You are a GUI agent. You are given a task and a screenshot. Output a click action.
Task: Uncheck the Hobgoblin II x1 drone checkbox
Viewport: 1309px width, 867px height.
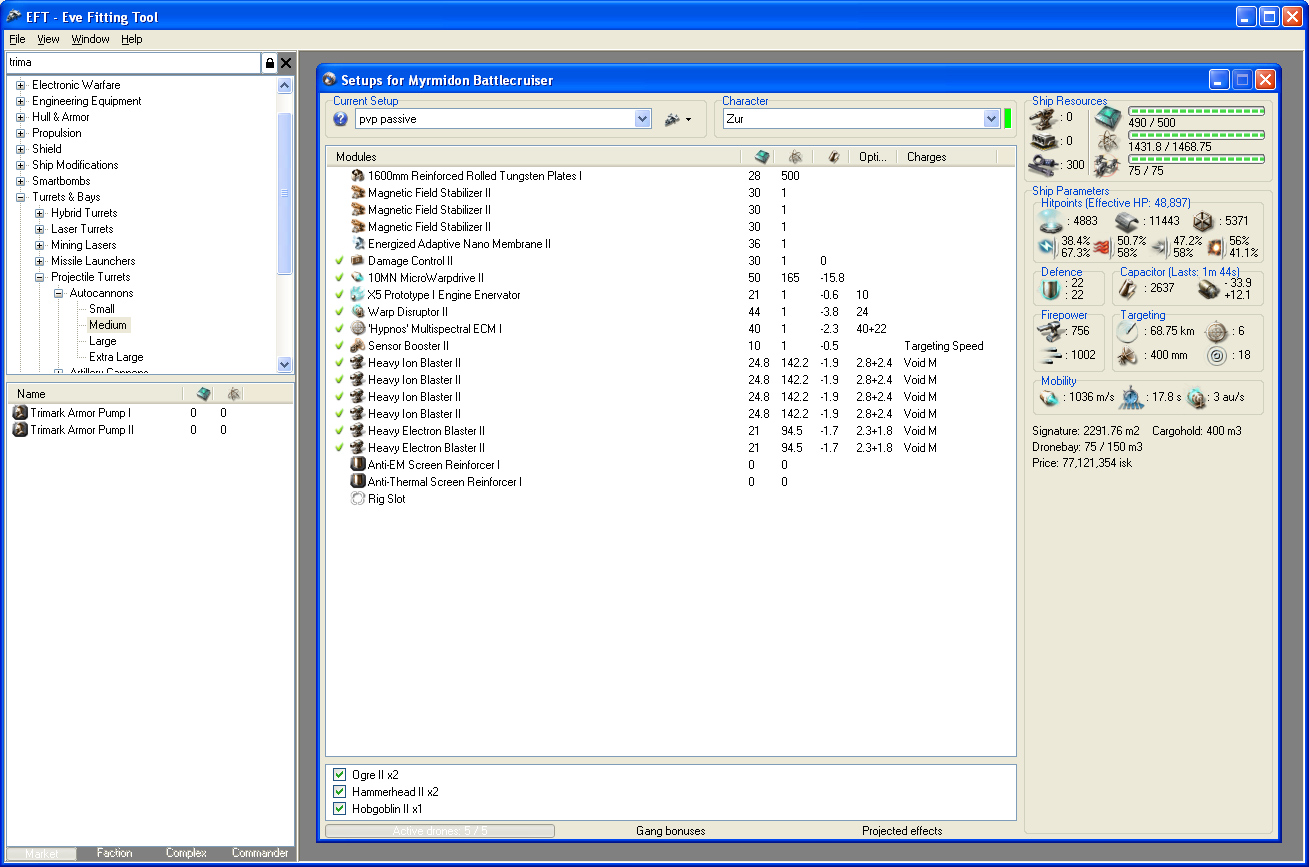339,809
